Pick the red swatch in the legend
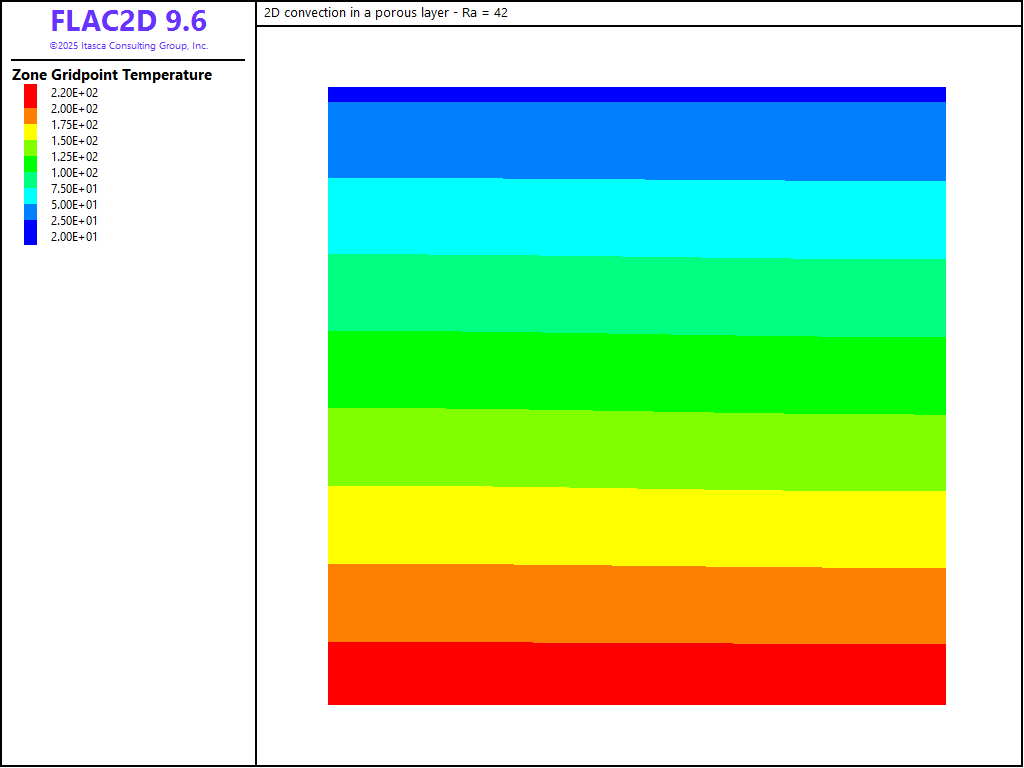The width and height of the screenshot is (1024, 768). (31, 94)
